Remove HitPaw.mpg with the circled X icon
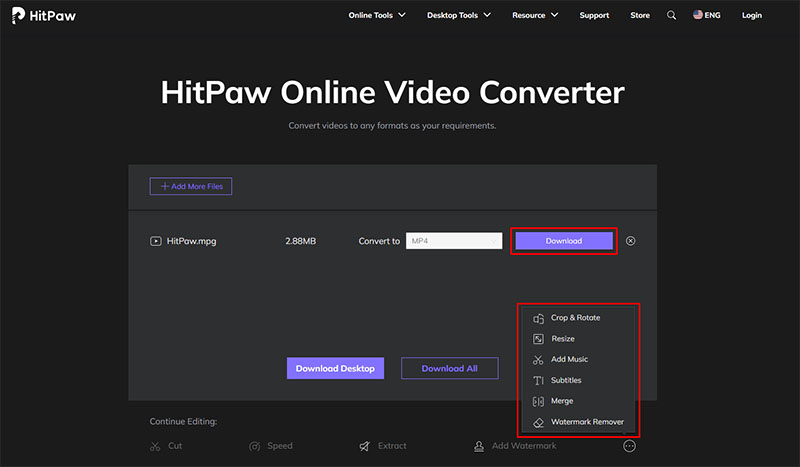800x467 pixels. coord(631,241)
